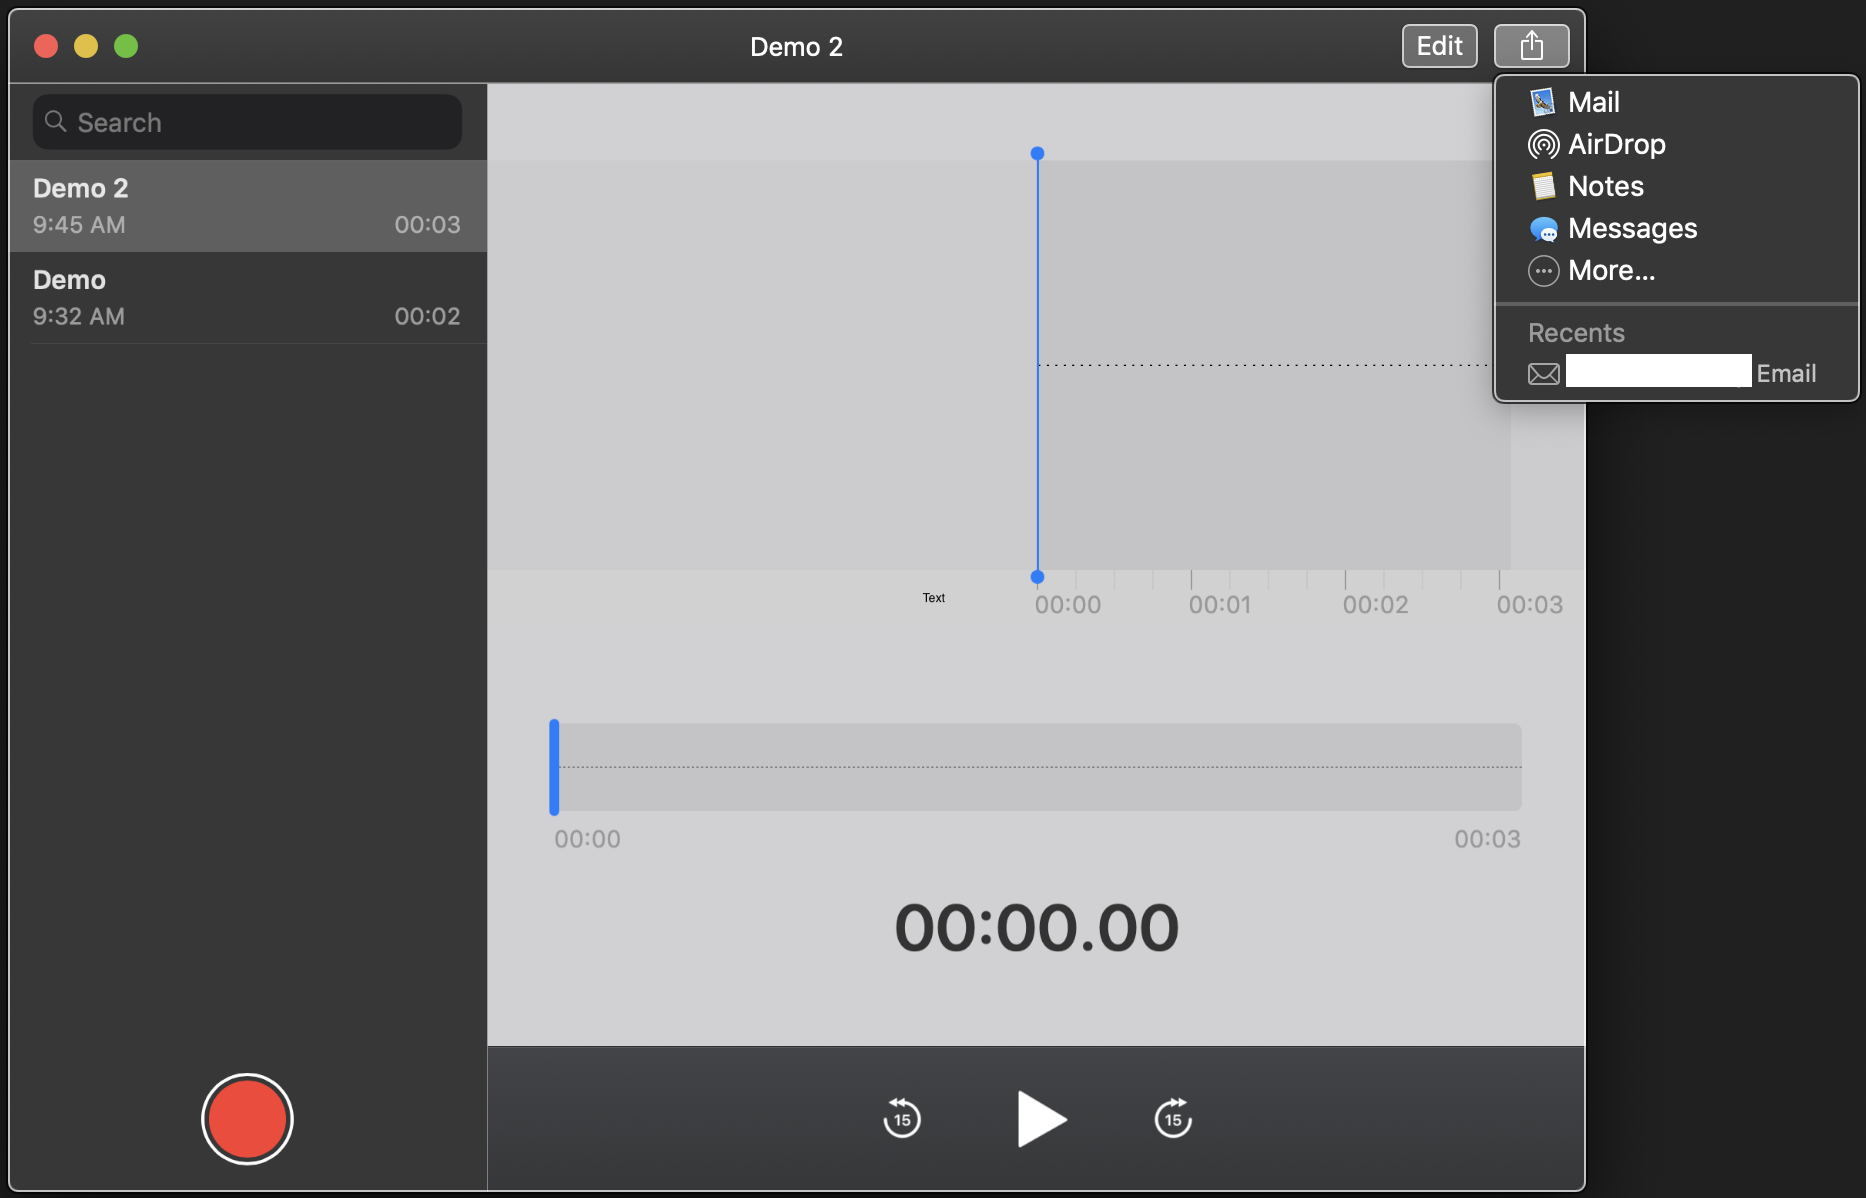Click the More ellipsis circle icon
Viewport: 1866px width, 1198px height.
[1543, 271]
